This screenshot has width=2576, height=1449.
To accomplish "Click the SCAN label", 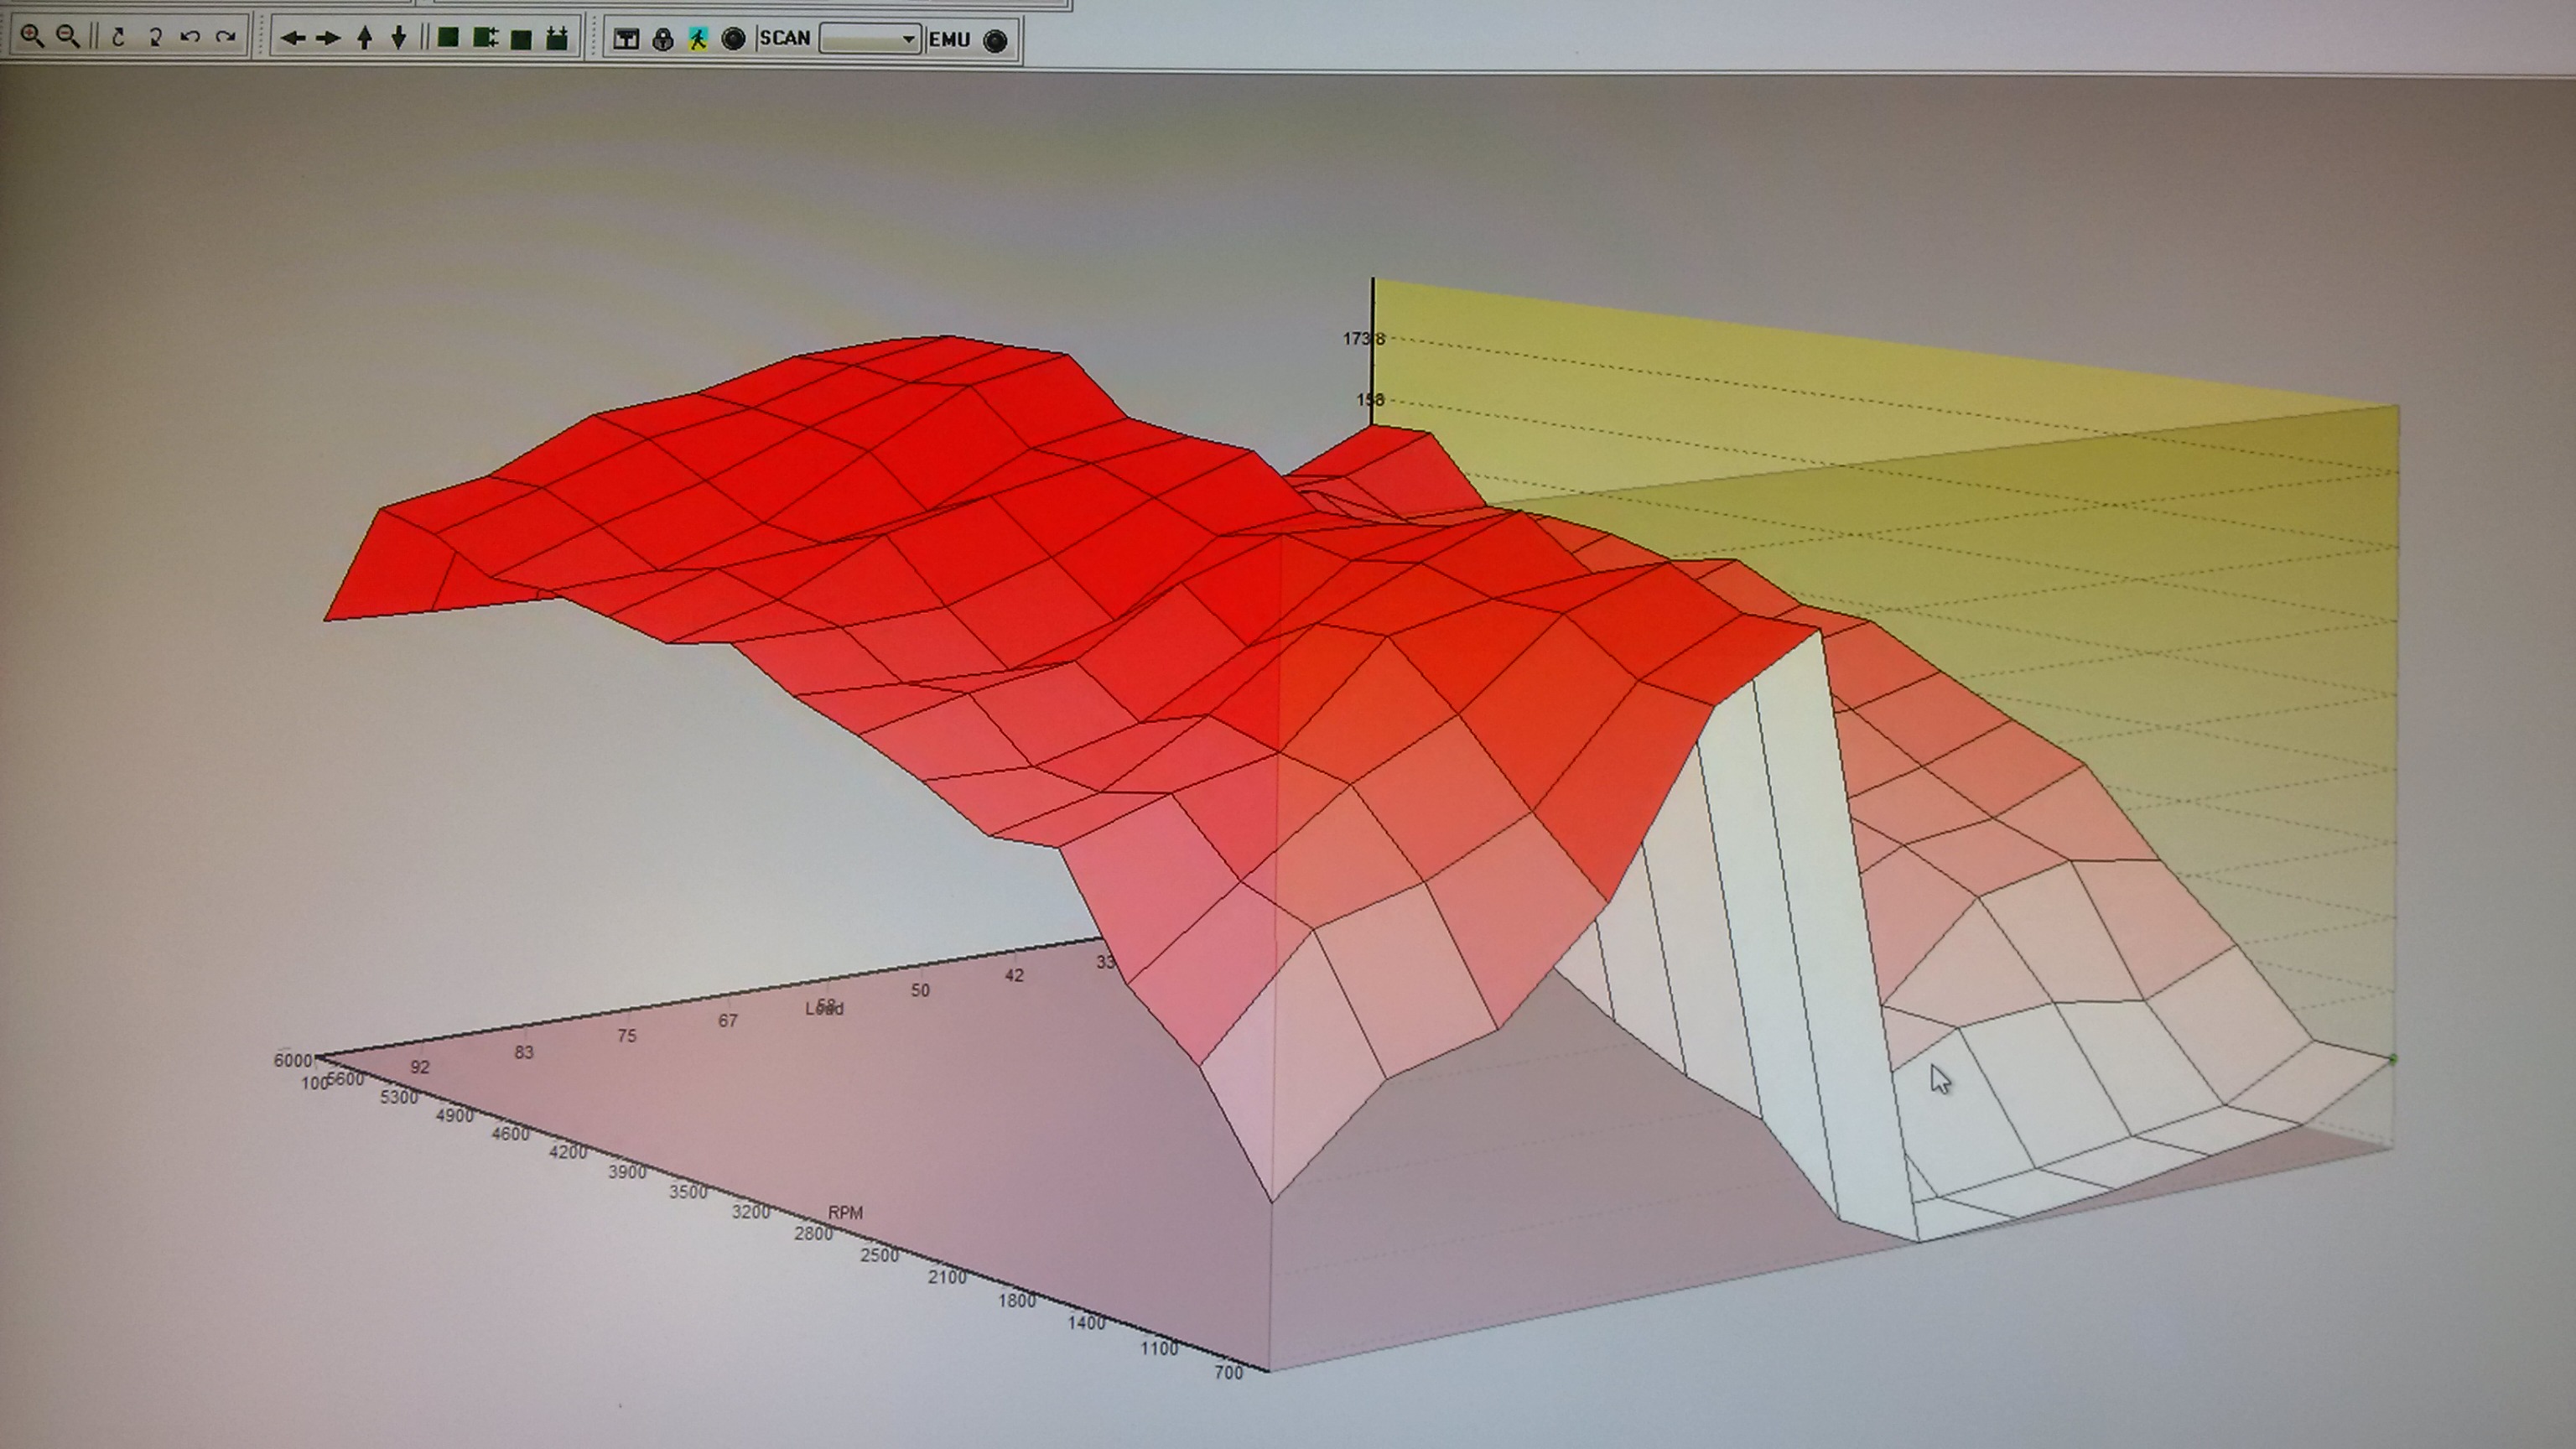I will coord(785,38).
